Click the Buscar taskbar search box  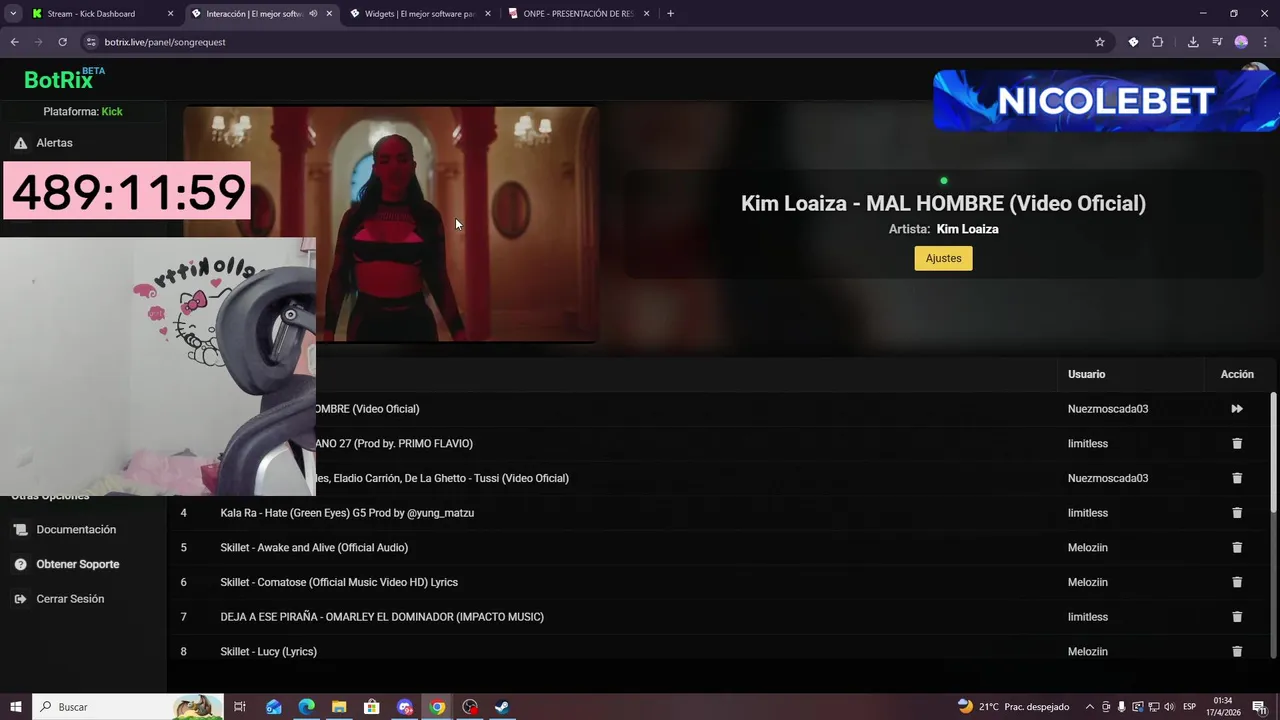point(128,707)
